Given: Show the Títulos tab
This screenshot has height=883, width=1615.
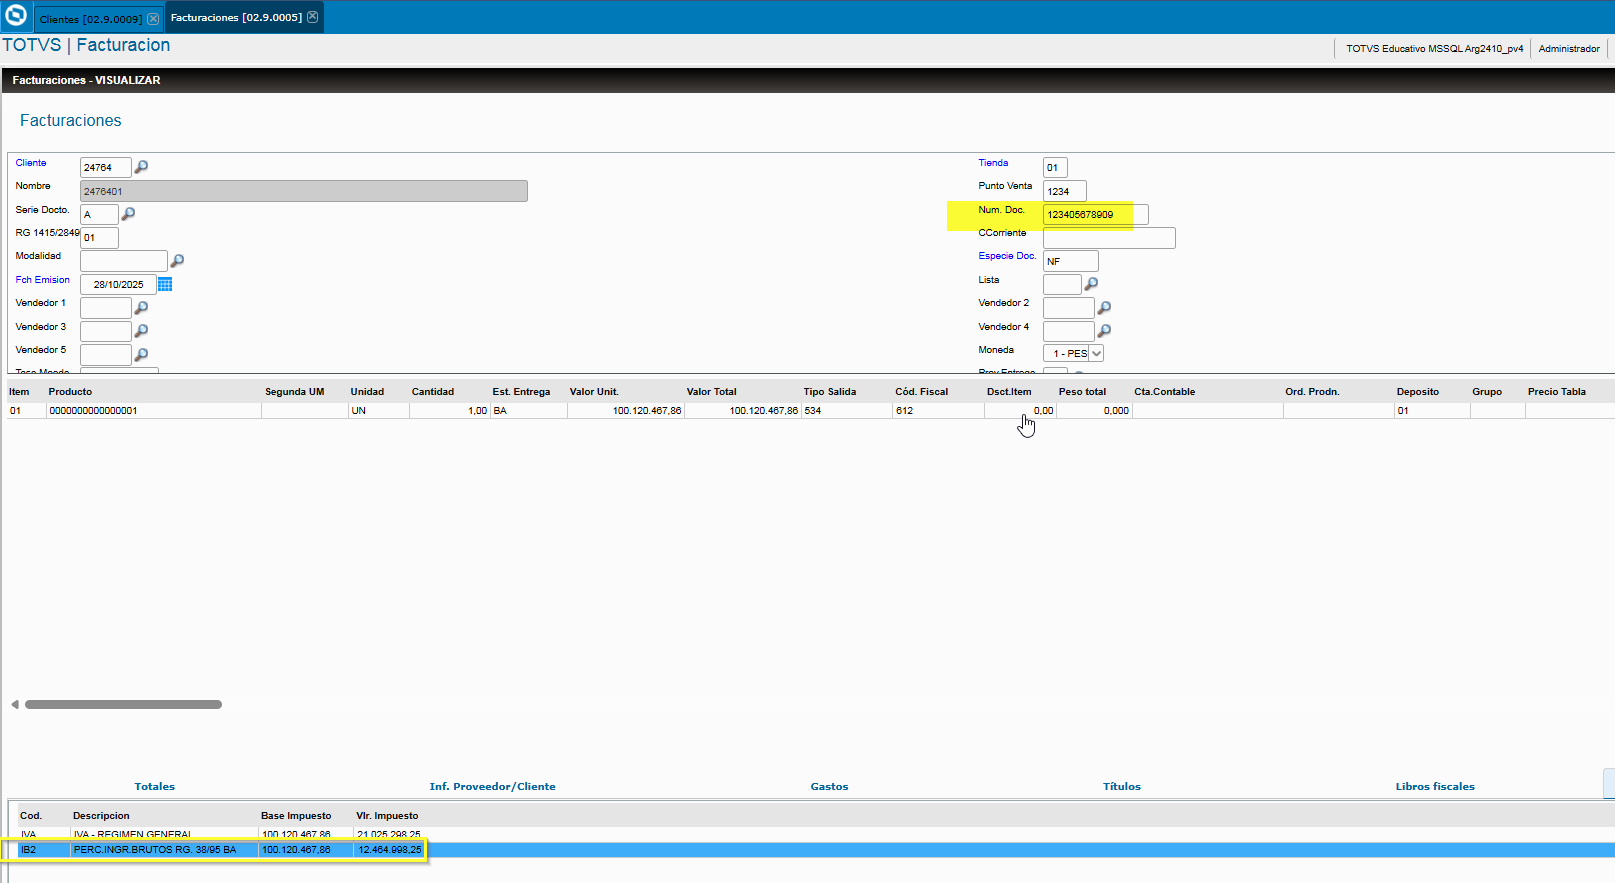Looking at the screenshot, I should coord(1122,787).
